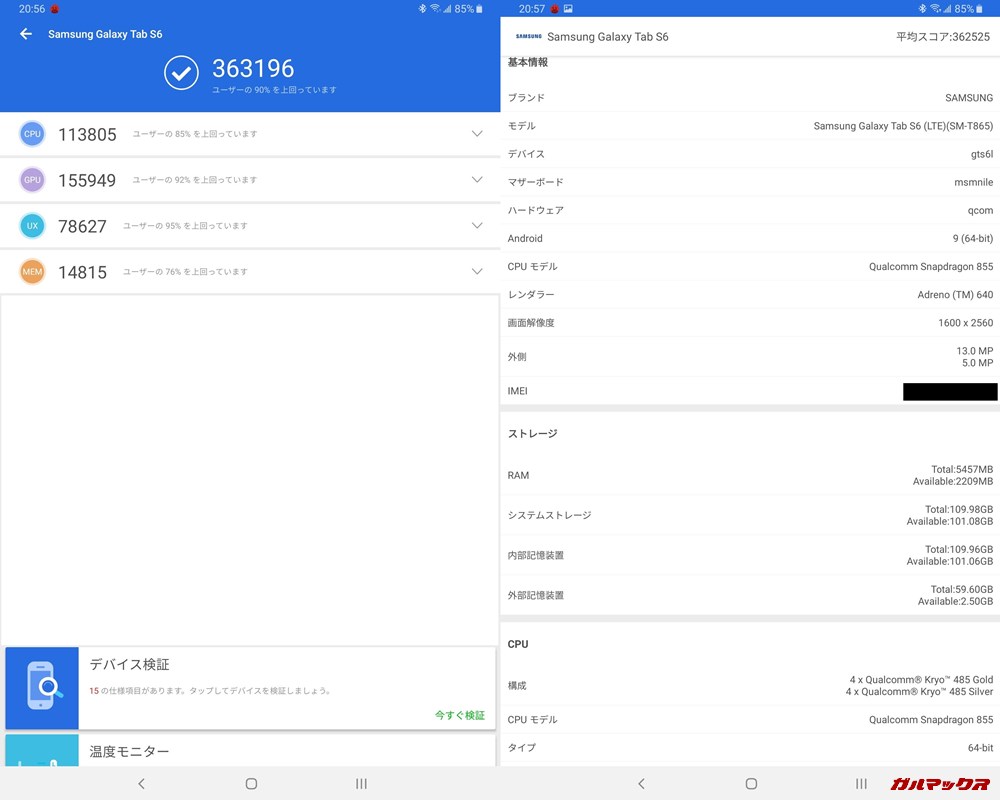1000x800 pixels.
Task: Tap the 今すぐ検証 verification link
Action: pos(459,714)
